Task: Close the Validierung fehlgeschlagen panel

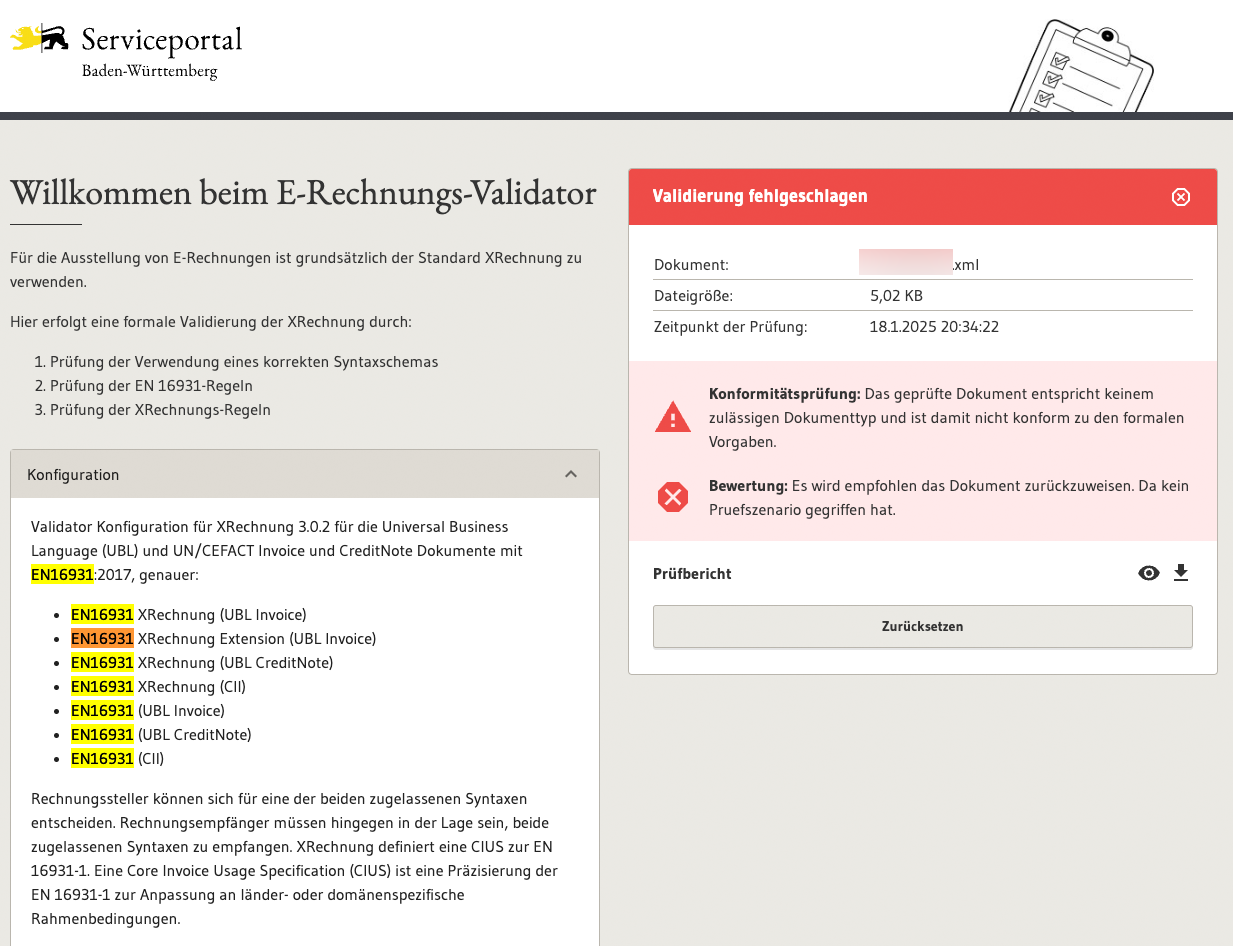Action: (1180, 197)
